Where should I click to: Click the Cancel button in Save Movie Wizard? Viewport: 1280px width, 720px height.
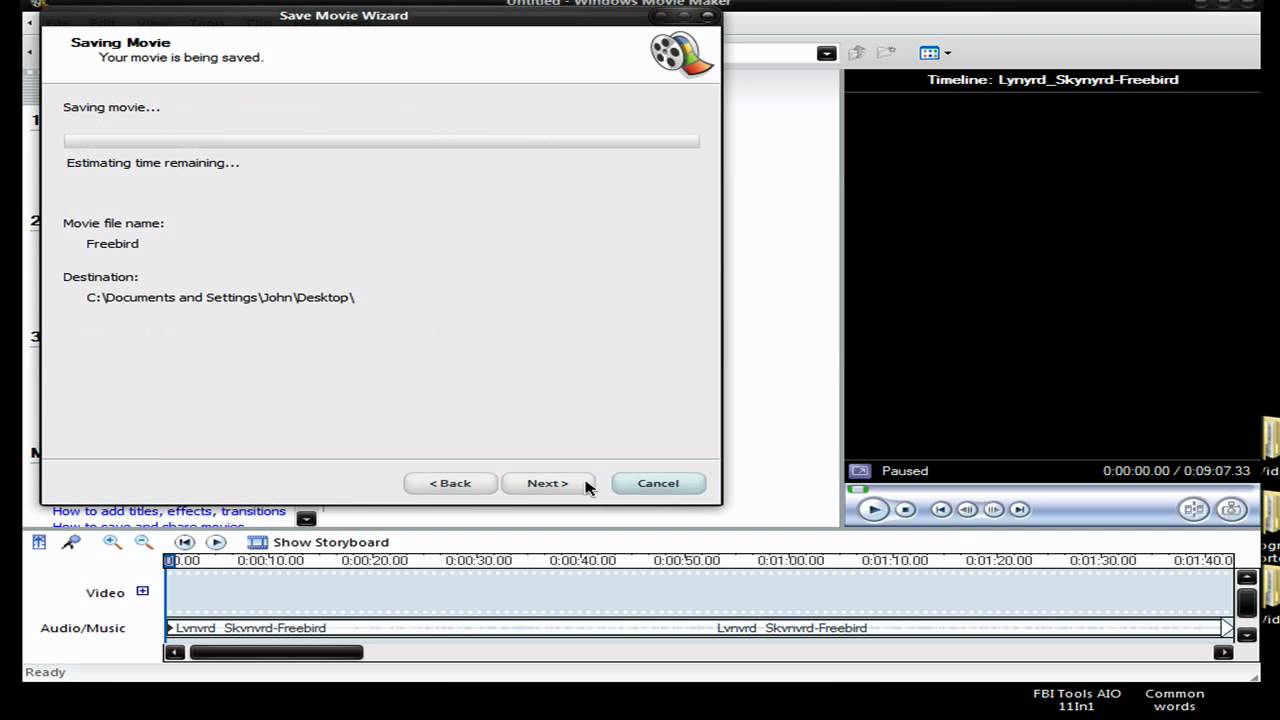[x=658, y=483]
